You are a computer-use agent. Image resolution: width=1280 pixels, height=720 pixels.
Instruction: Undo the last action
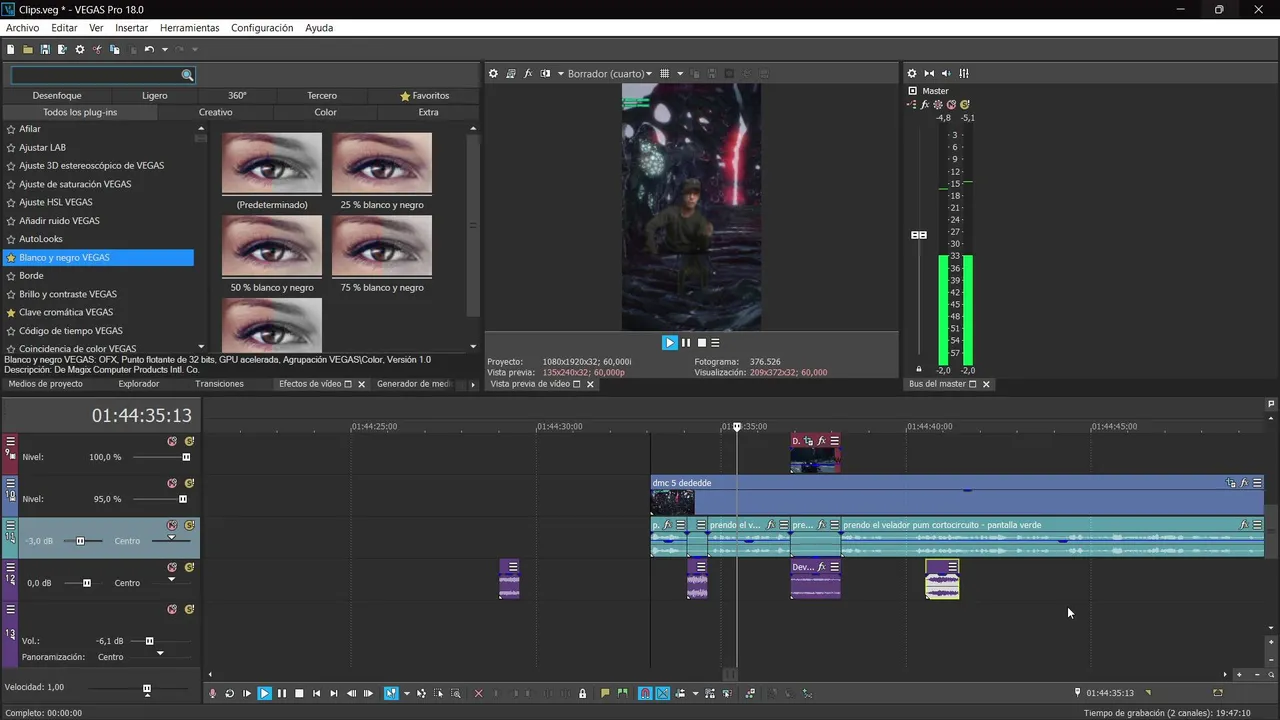coord(149,50)
